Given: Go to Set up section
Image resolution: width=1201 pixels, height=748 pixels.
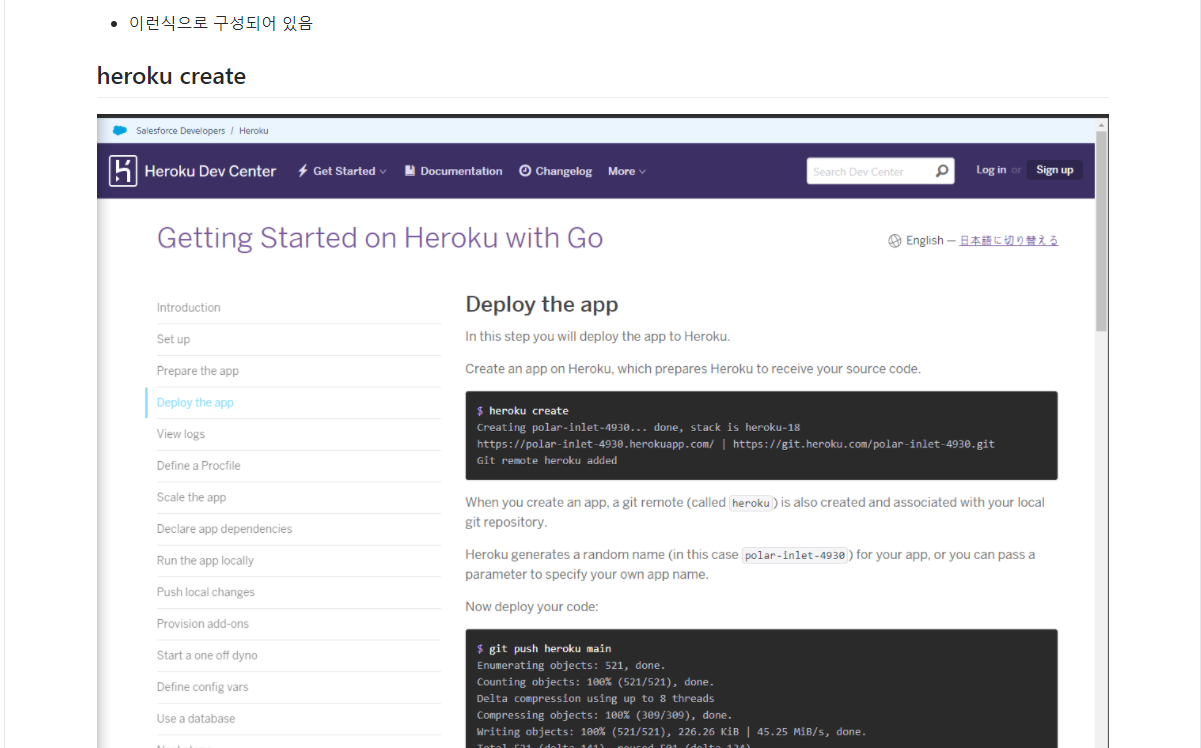Looking at the screenshot, I should point(173,339).
